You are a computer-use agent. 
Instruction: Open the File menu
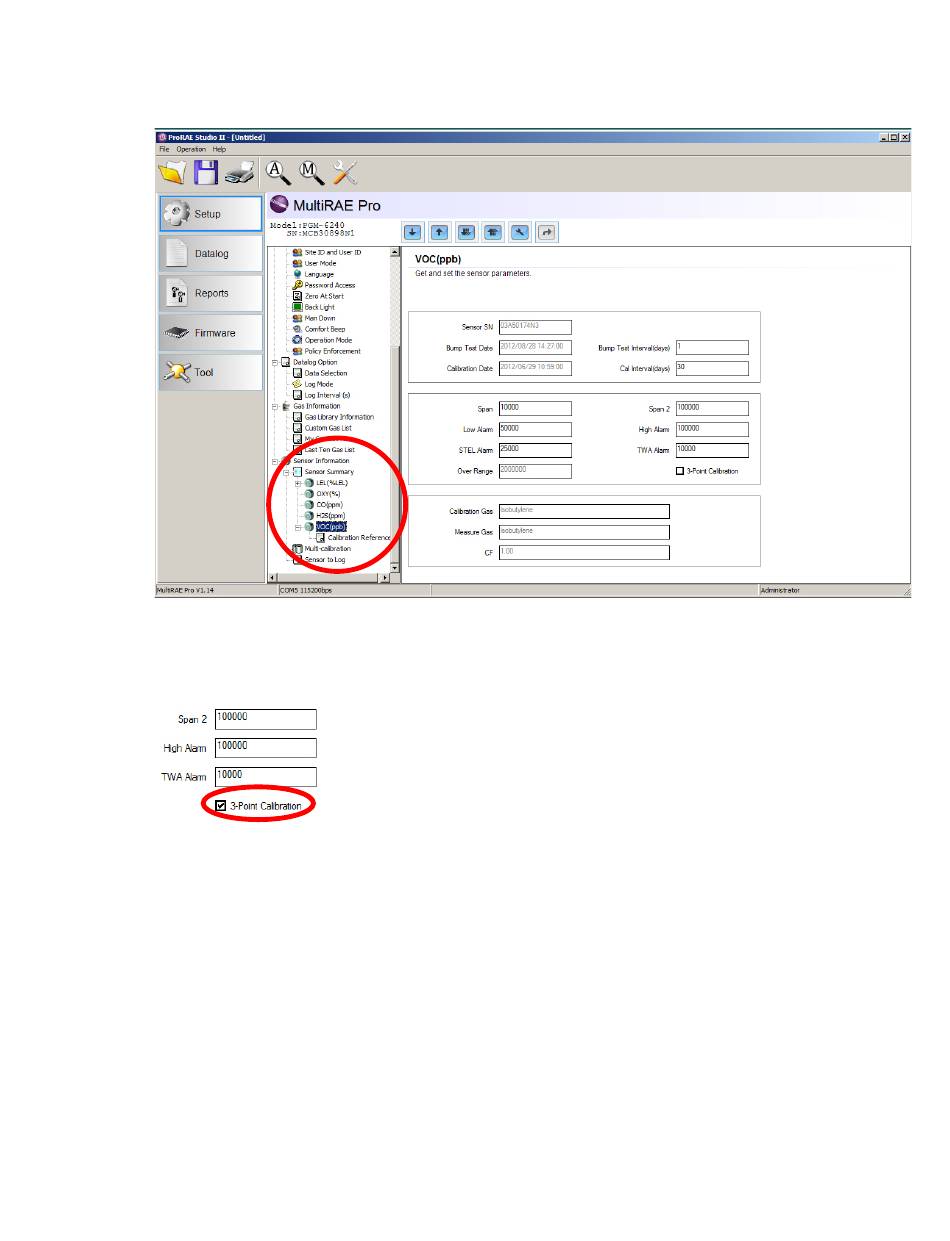point(164,149)
